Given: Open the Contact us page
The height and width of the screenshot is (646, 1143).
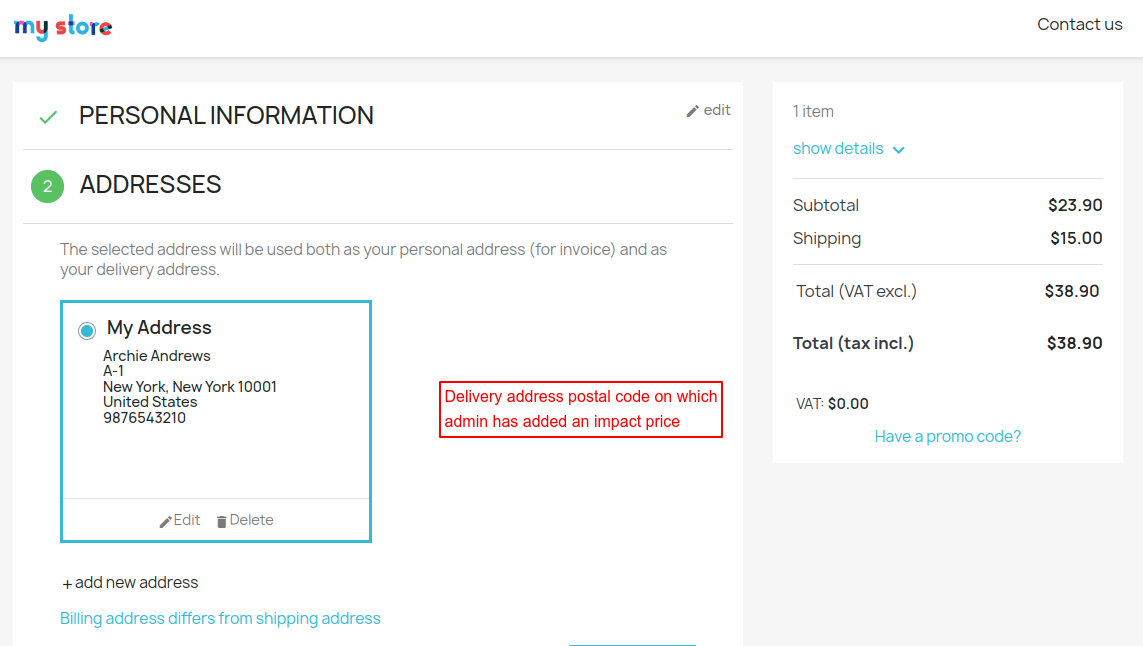Looking at the screenshot, I should pos(1079,25).
